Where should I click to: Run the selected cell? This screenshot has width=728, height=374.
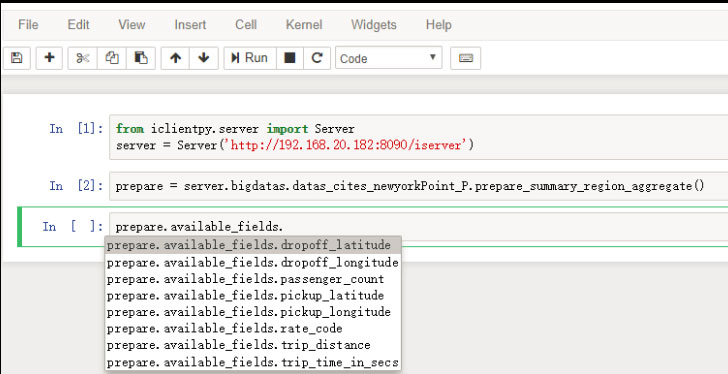[250, 58]
